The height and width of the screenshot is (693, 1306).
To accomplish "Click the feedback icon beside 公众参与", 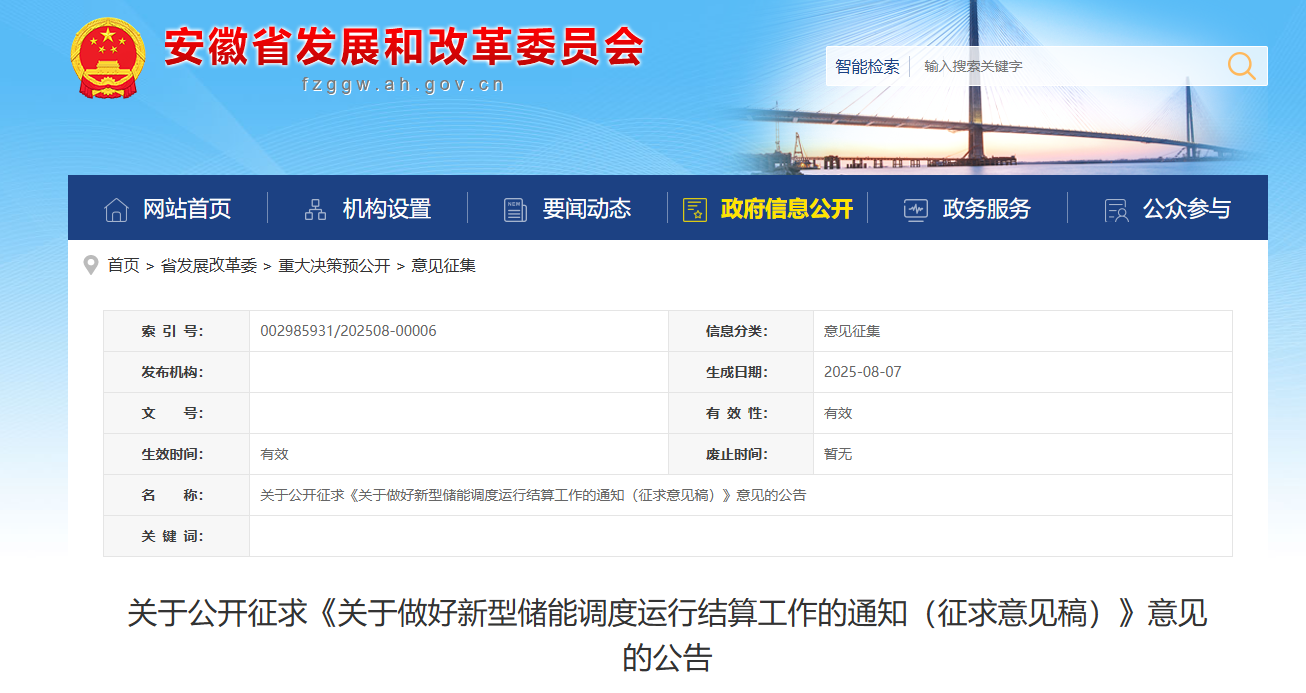I will point(1115,209).
